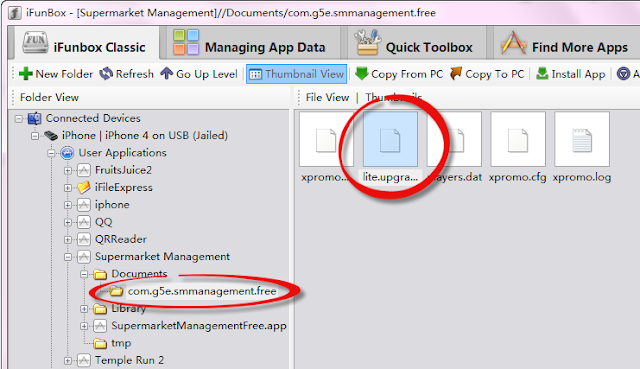Click the Copy From PC green arrow icon

[x=362, y=74]
